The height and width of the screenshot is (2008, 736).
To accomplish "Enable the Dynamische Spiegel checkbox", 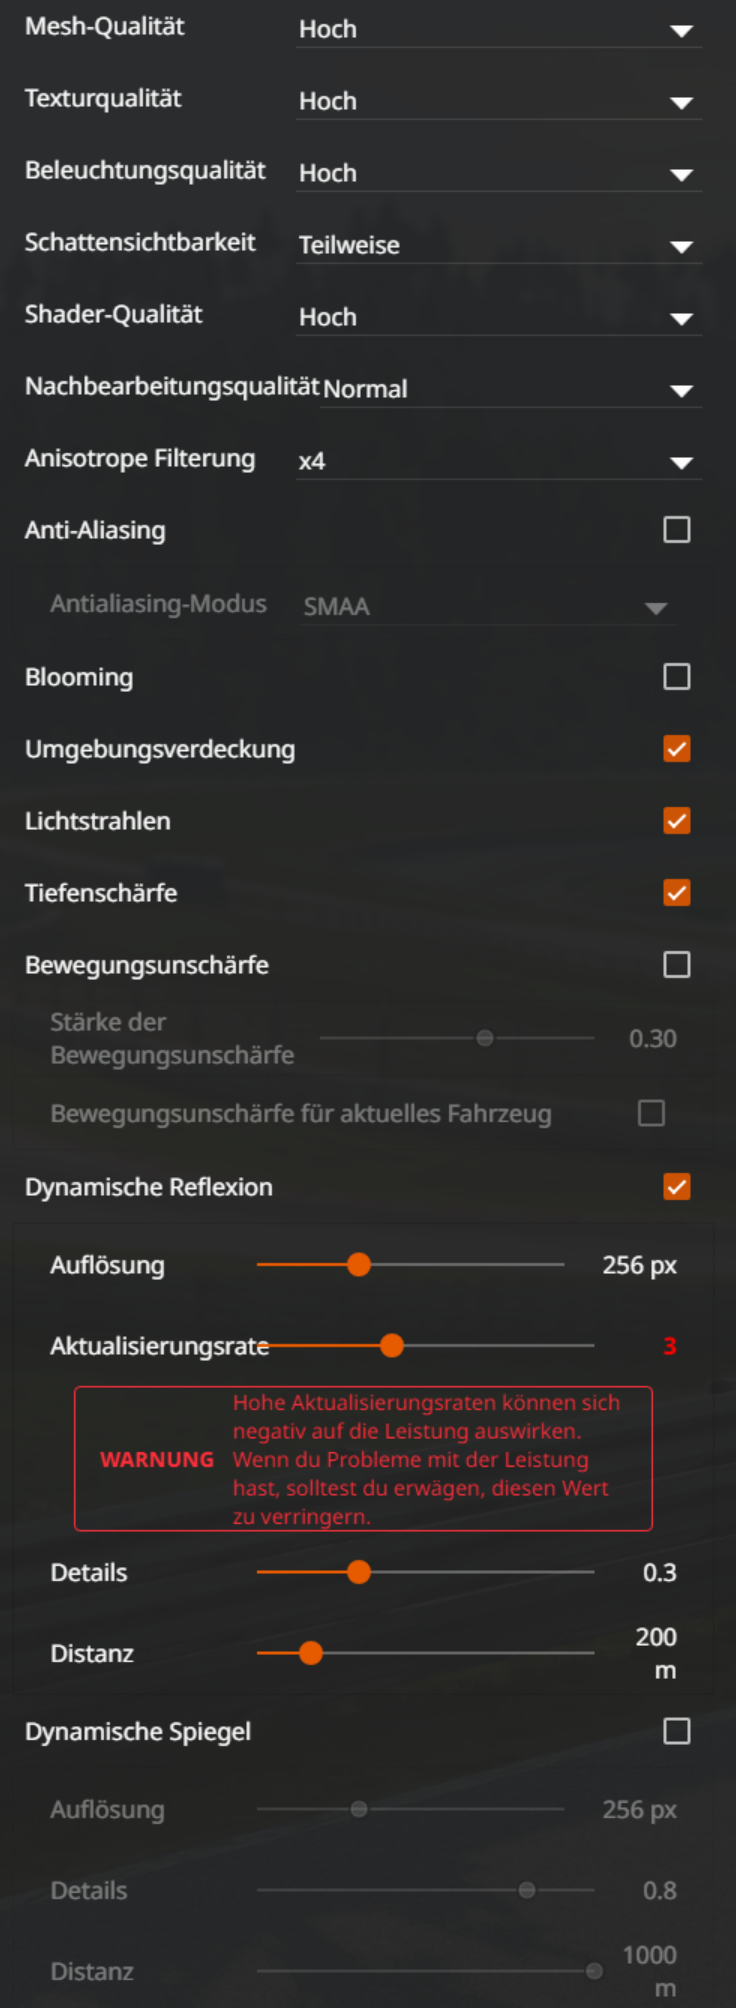I will pos(677,1731).
